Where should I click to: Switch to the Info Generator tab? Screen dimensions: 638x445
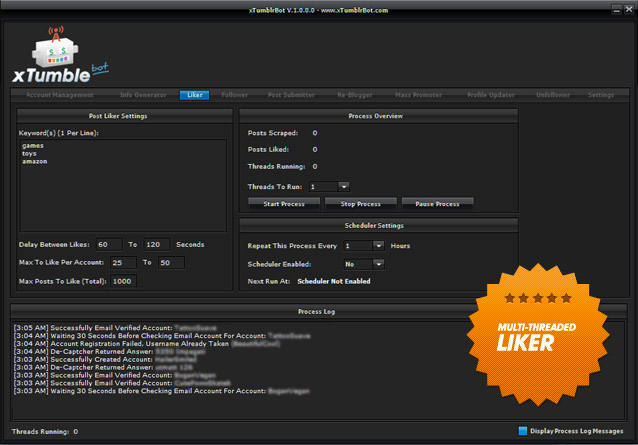pyautogui.click(x=143, y=95)
